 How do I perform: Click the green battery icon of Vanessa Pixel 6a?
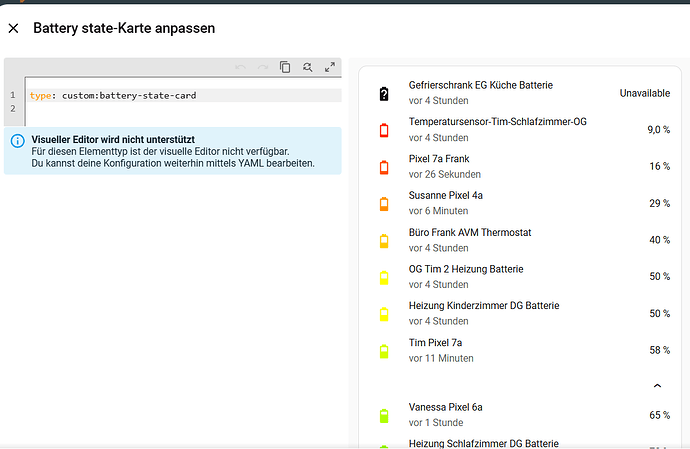coord(384,416)
